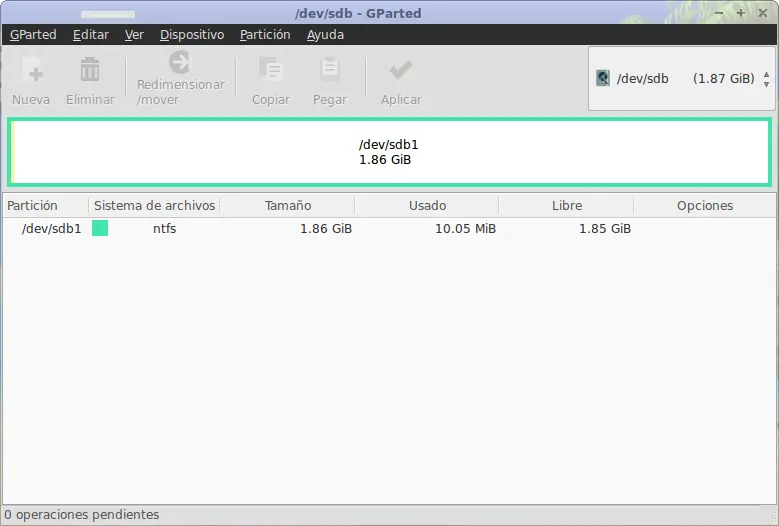
Task: Minimize the GParted window
Action: [719, 13]
